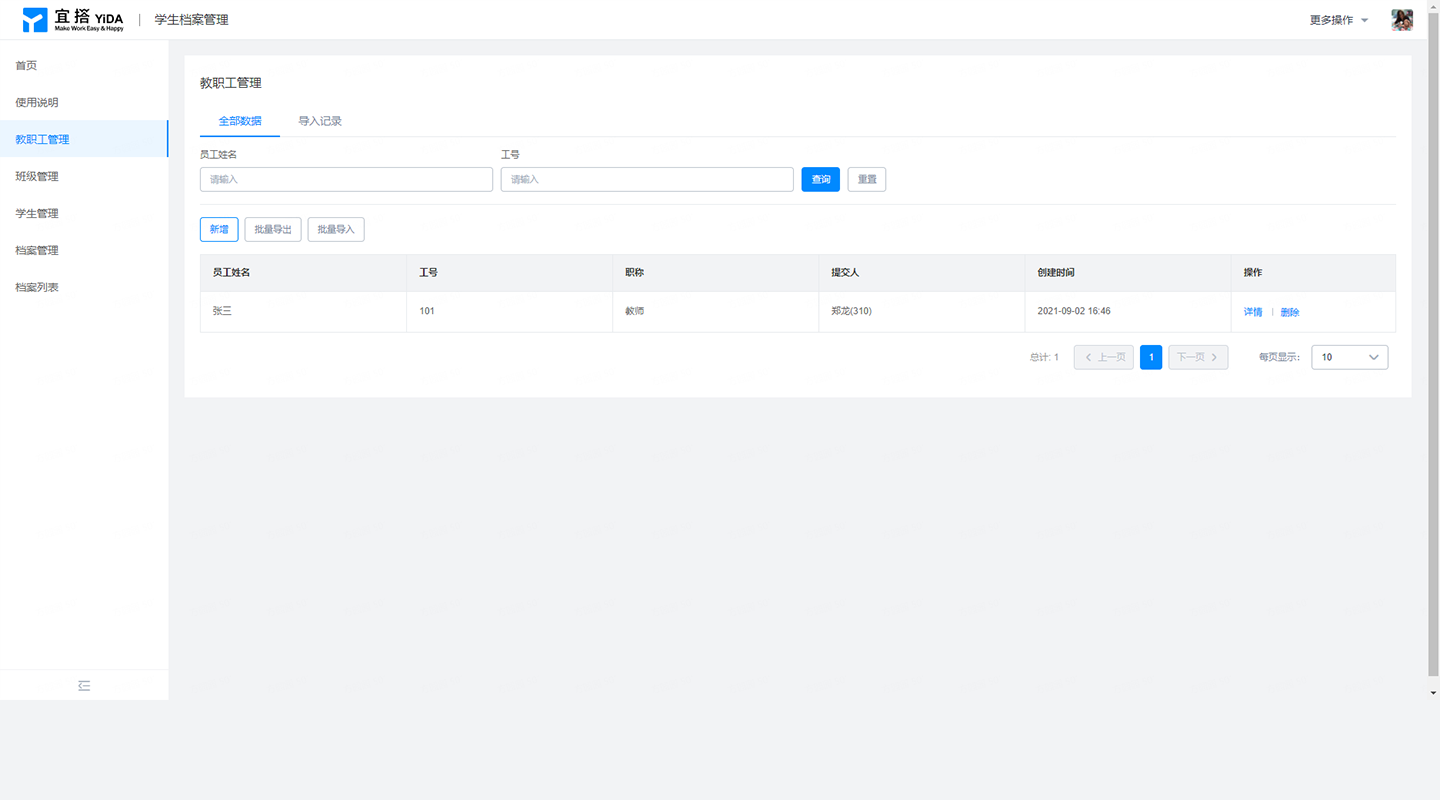1440x800 pixels.
Task: Click the 职称 column header
Action: pyautogui.click(x=715, y=273)
